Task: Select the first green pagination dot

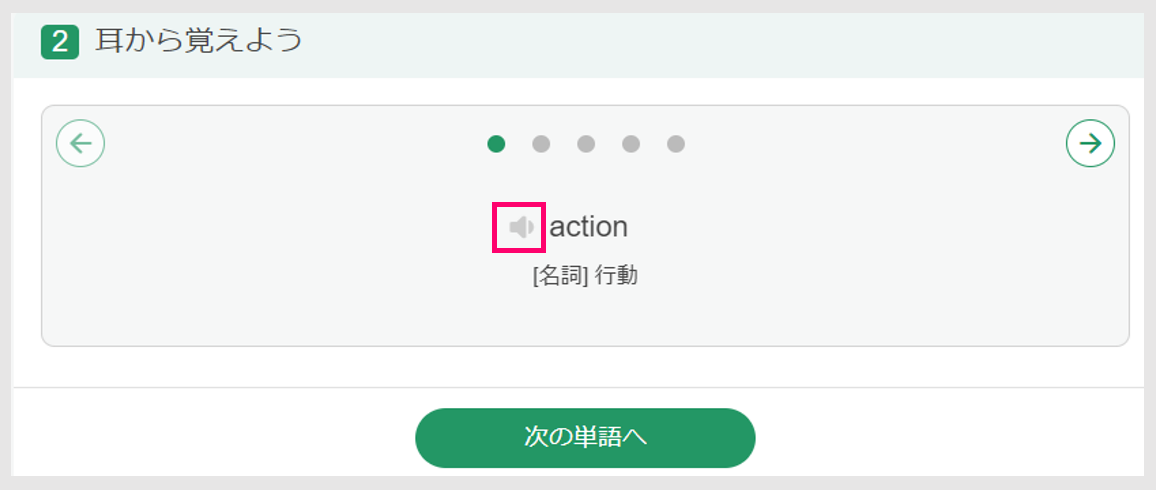Action: coord(496,144)
